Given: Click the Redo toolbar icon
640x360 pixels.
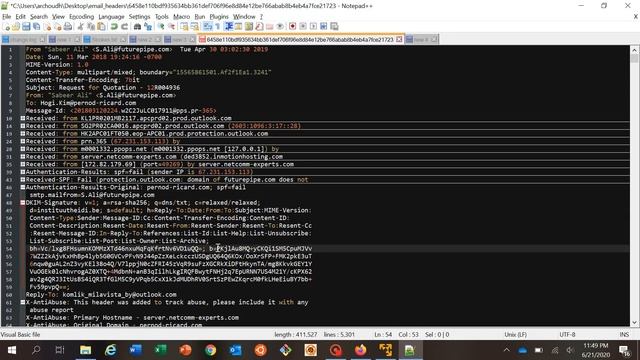Looking at the screenshot, I should (x=124, y=27).
